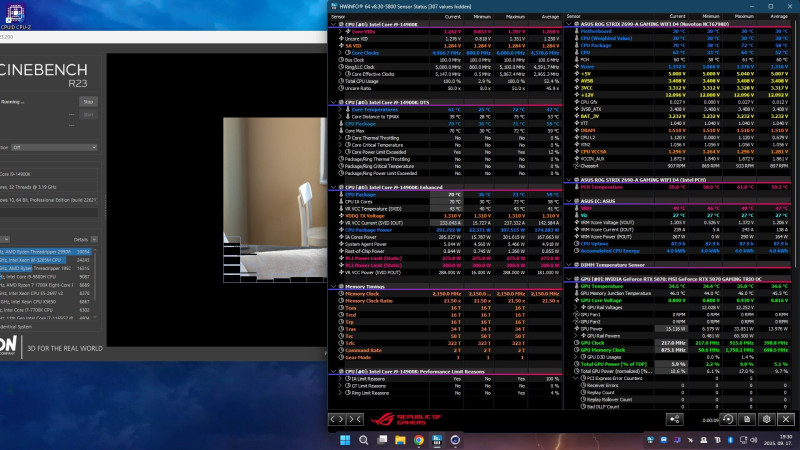Click power icon beside CPU Package Power
Viewport: 800px width, 450px height.
pos(341,230)
